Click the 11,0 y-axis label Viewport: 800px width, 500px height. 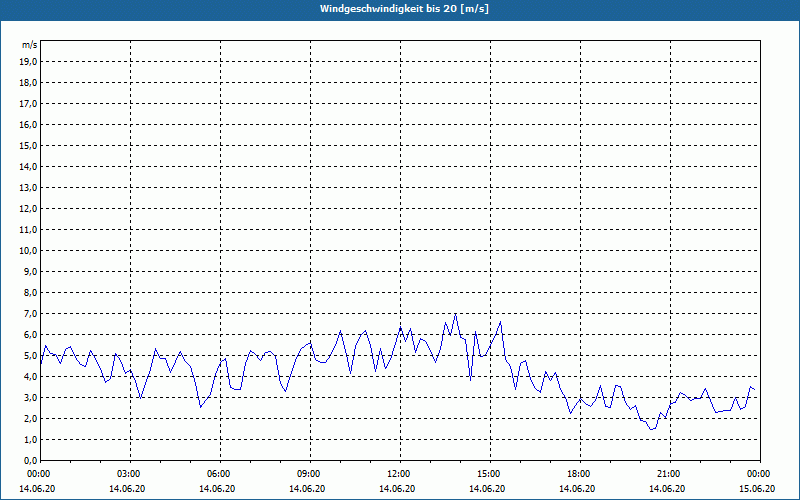28,230
